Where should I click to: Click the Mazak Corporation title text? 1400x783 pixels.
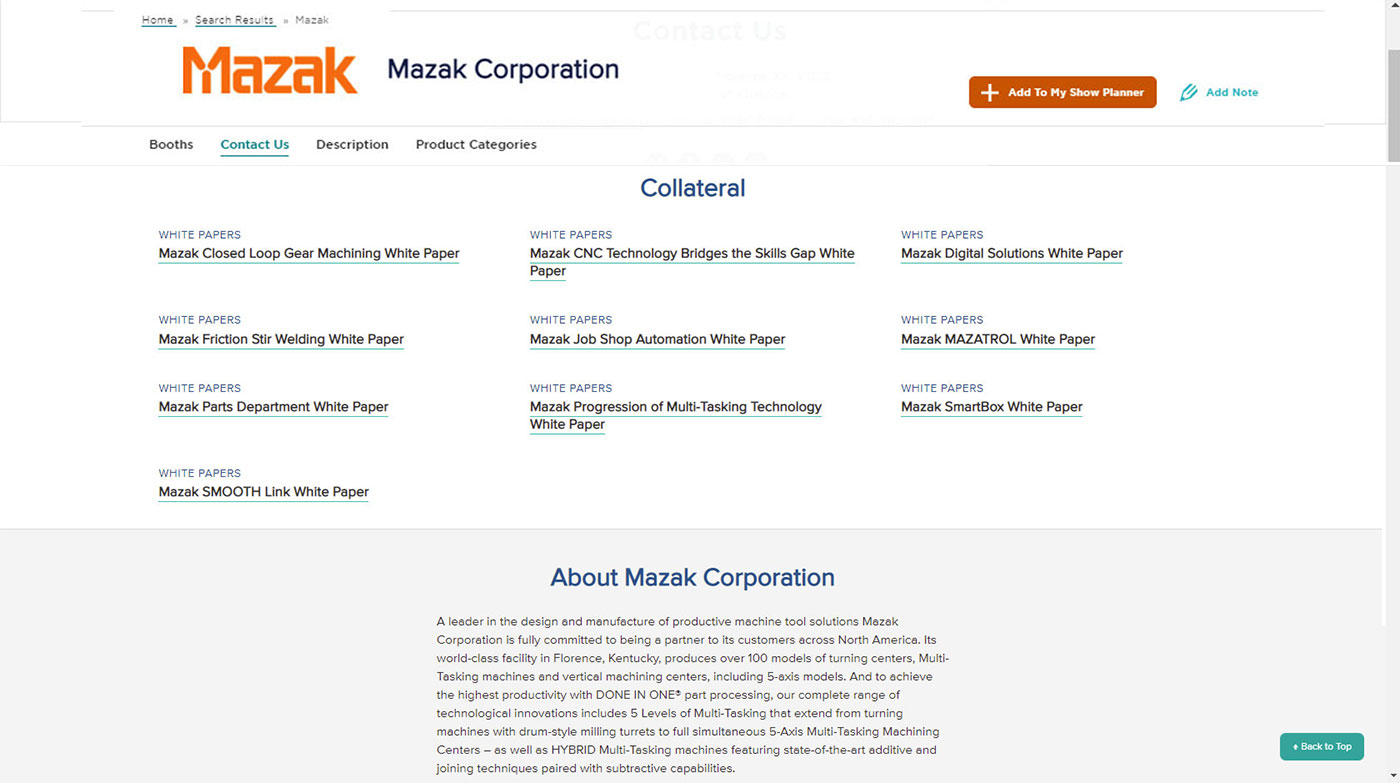pyautogui.click(x=503, y=69)
